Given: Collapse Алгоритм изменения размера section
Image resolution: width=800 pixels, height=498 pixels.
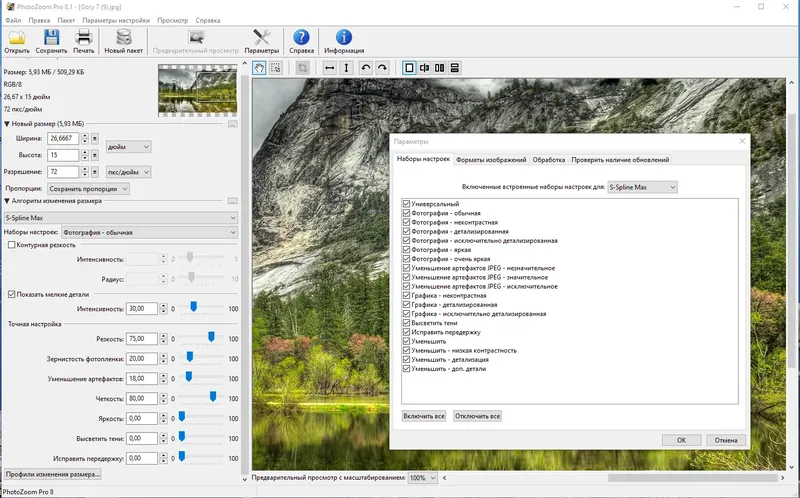Looking at the screenshot, I should pyautogui.click(x=7, y=201).
